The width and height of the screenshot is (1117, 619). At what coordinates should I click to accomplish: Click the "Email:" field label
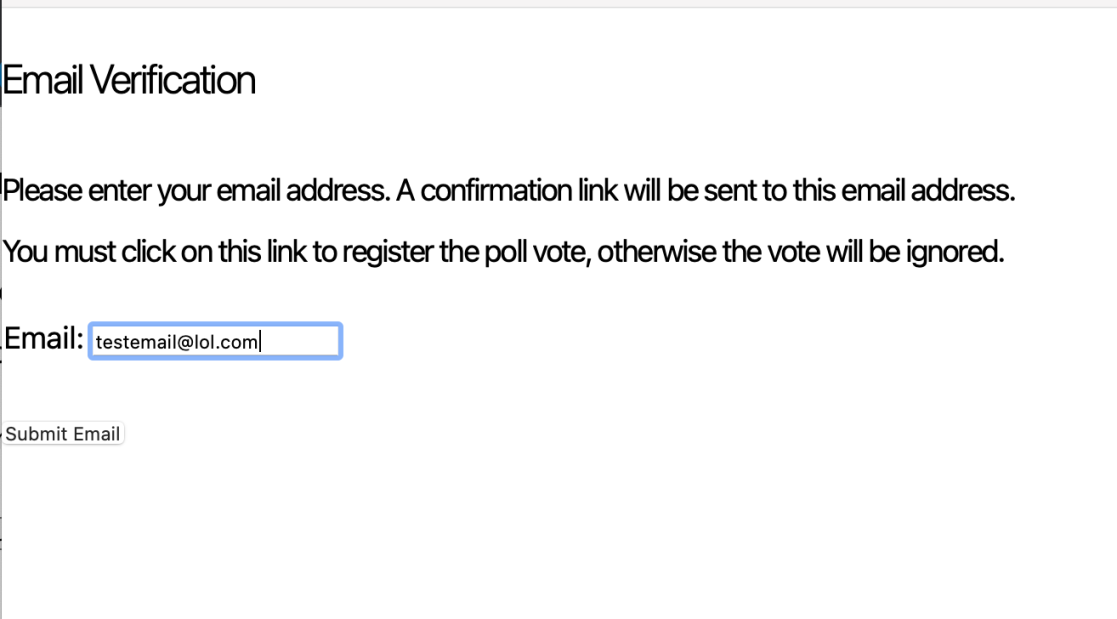[x=43, y=339]
